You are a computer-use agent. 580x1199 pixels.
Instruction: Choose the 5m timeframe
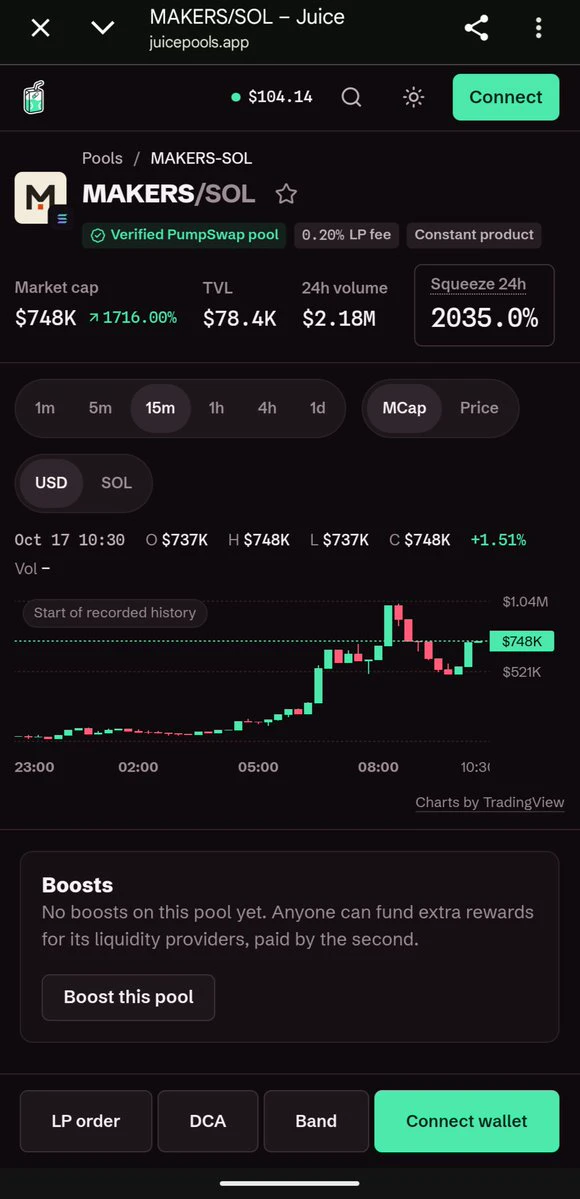click(100, 408)
